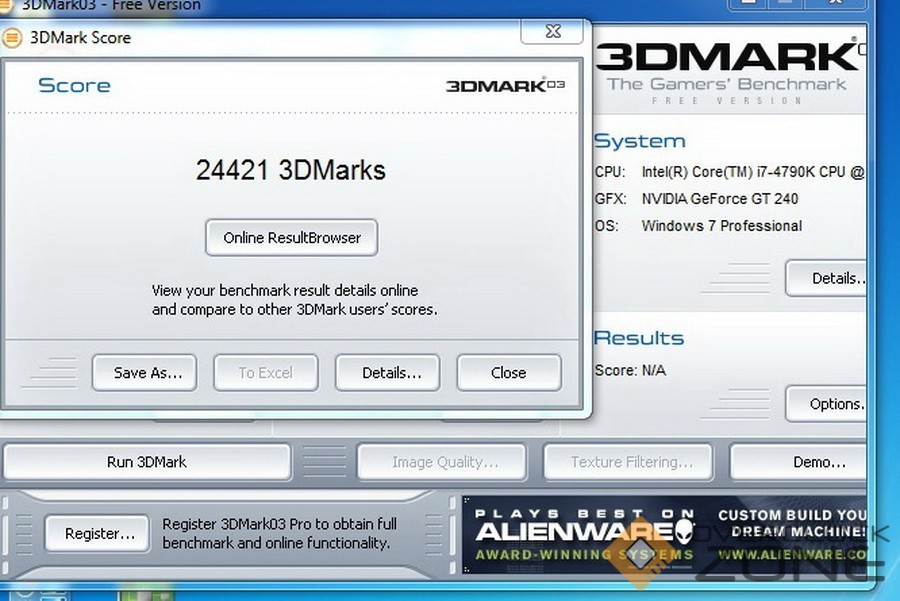Open the Texture Filtering... settings
Viewport: 900px width, 601px height.
[630, 462]
